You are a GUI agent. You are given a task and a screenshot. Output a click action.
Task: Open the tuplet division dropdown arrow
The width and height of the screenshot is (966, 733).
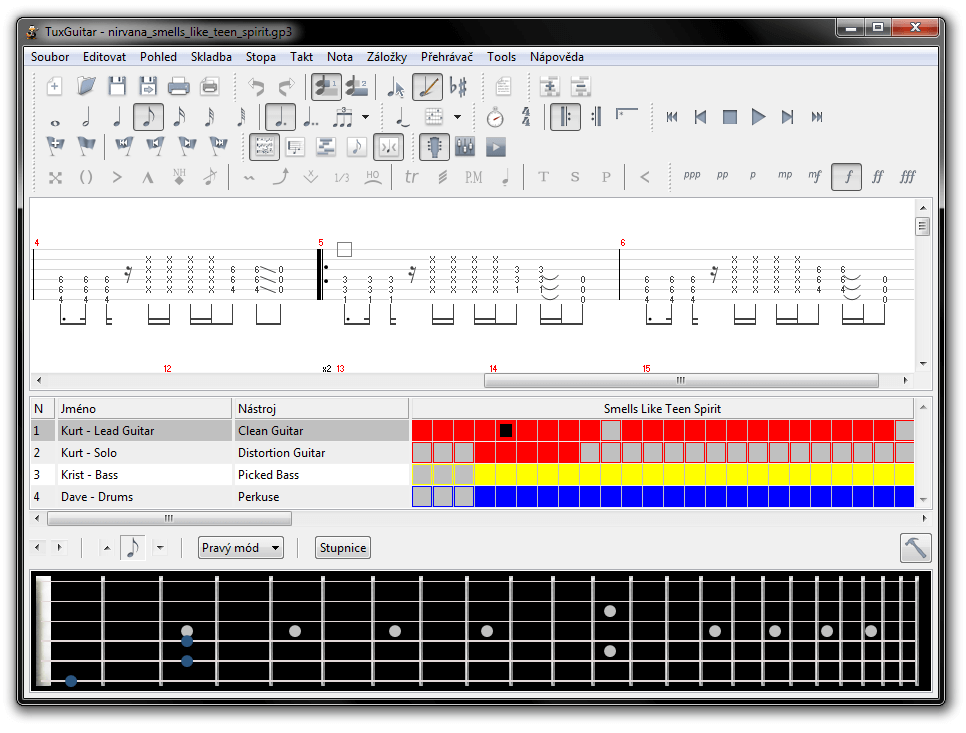click(365, 117)
